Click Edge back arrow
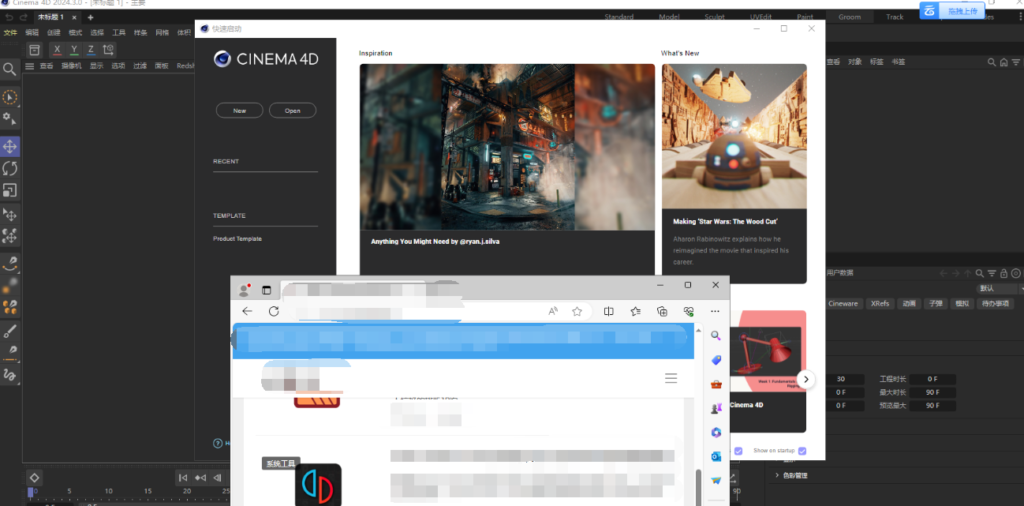The height and width of the screenshot is (506, 1024). click(247, 311)
